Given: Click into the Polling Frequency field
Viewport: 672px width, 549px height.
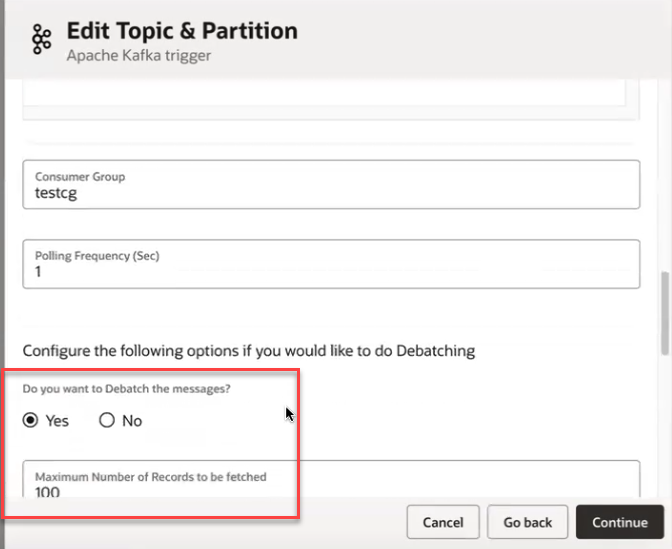Looking at the screenshot, I should pyautogui.click(x=331, y=271).
